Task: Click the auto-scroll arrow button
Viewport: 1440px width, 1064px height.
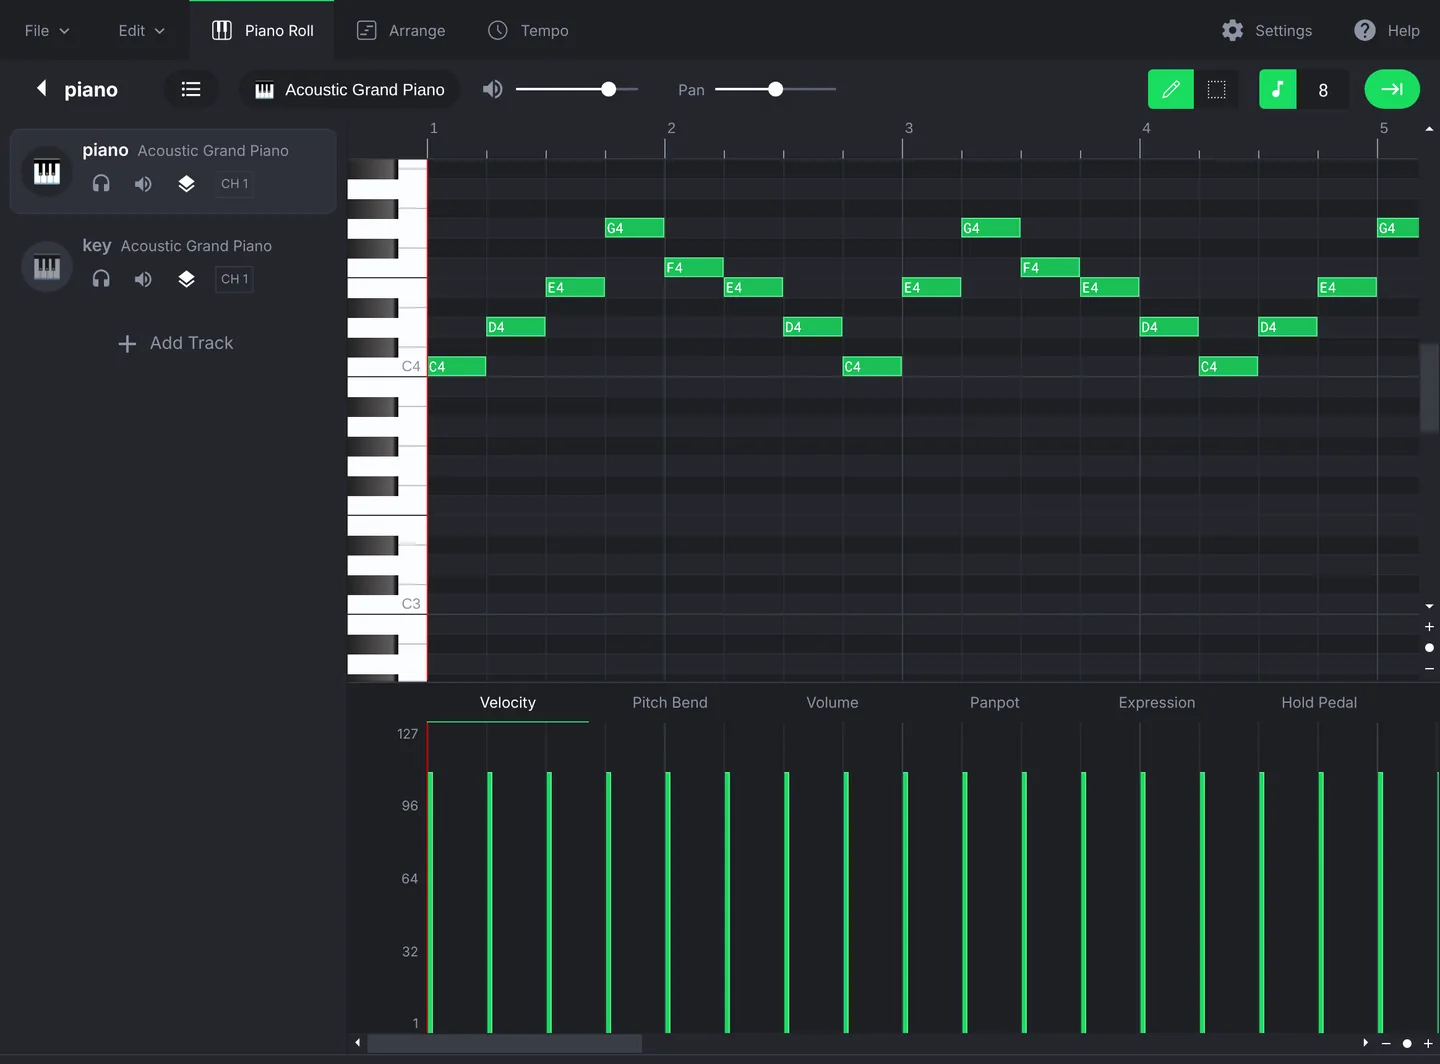Action: [1392, 89]
